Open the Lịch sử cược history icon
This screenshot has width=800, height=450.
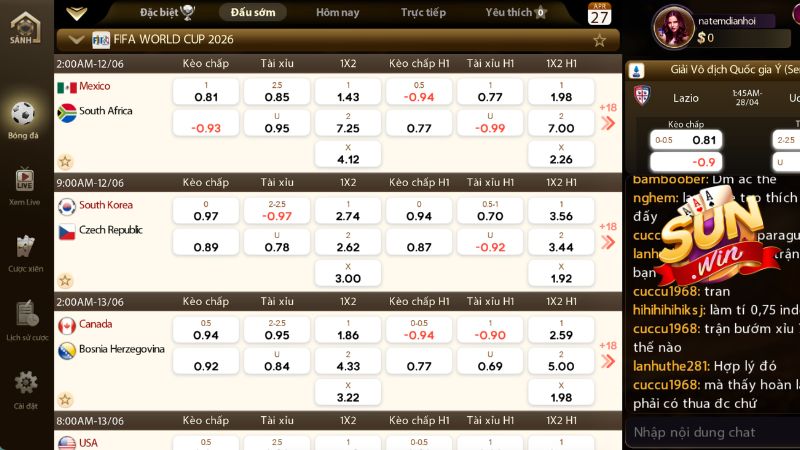[x=26, y=313]
